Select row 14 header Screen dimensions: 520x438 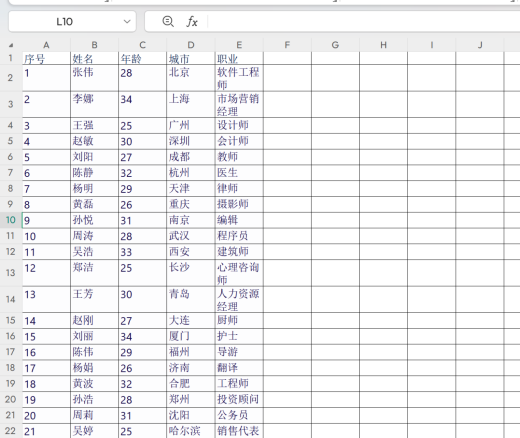click(11, 299)
